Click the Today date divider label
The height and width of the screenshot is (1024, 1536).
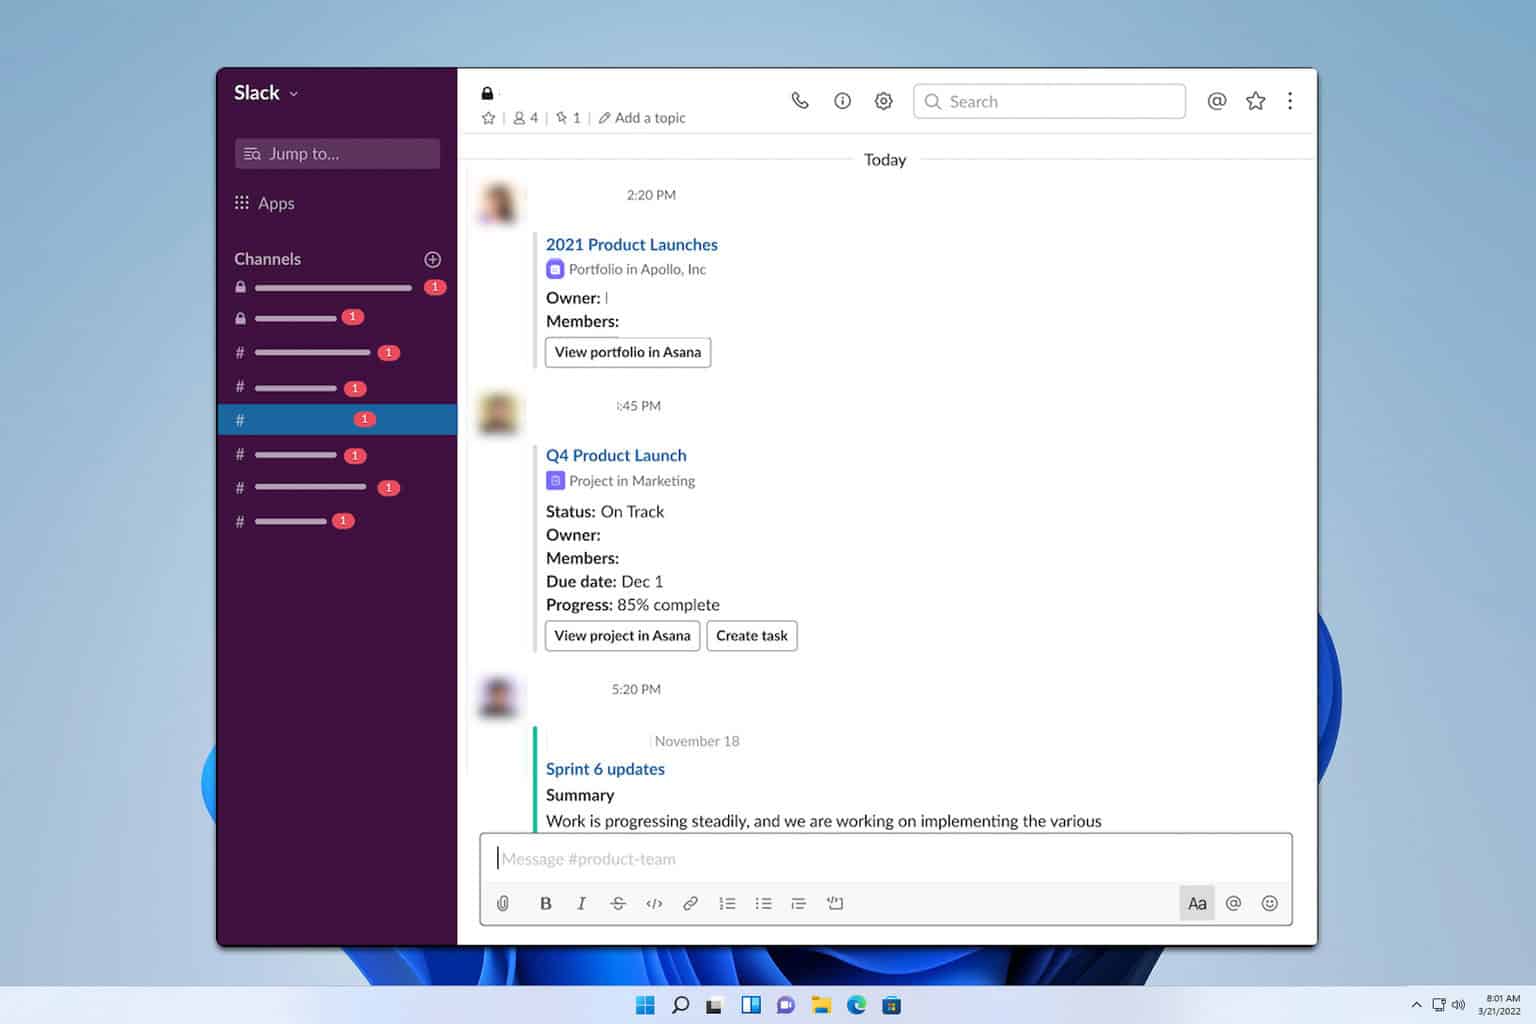click(x=885, y=160)
